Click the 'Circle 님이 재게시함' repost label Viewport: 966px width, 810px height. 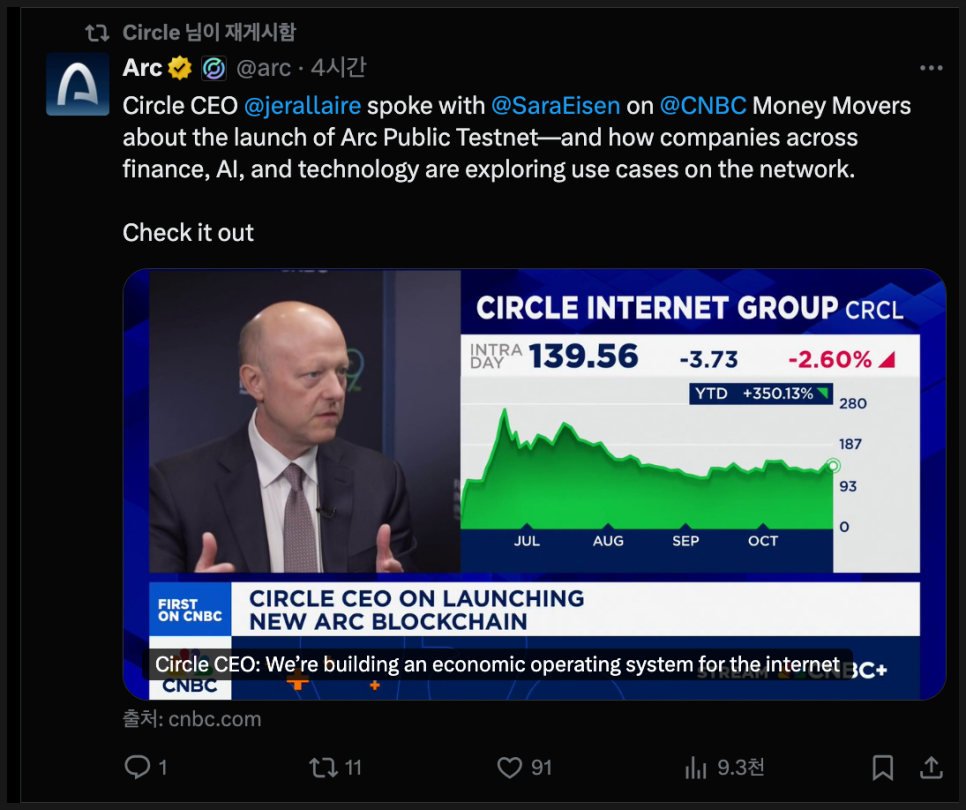click(x=209, y=33)
